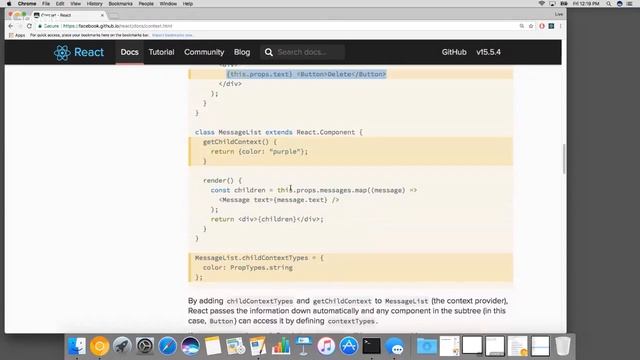Open Launchpad rocket icon in dock
The image size is (640, 360).
click(122, 346)
